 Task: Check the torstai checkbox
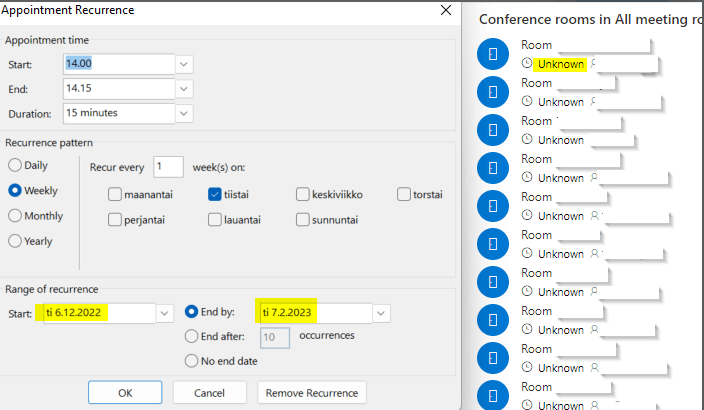click(404, 194)
